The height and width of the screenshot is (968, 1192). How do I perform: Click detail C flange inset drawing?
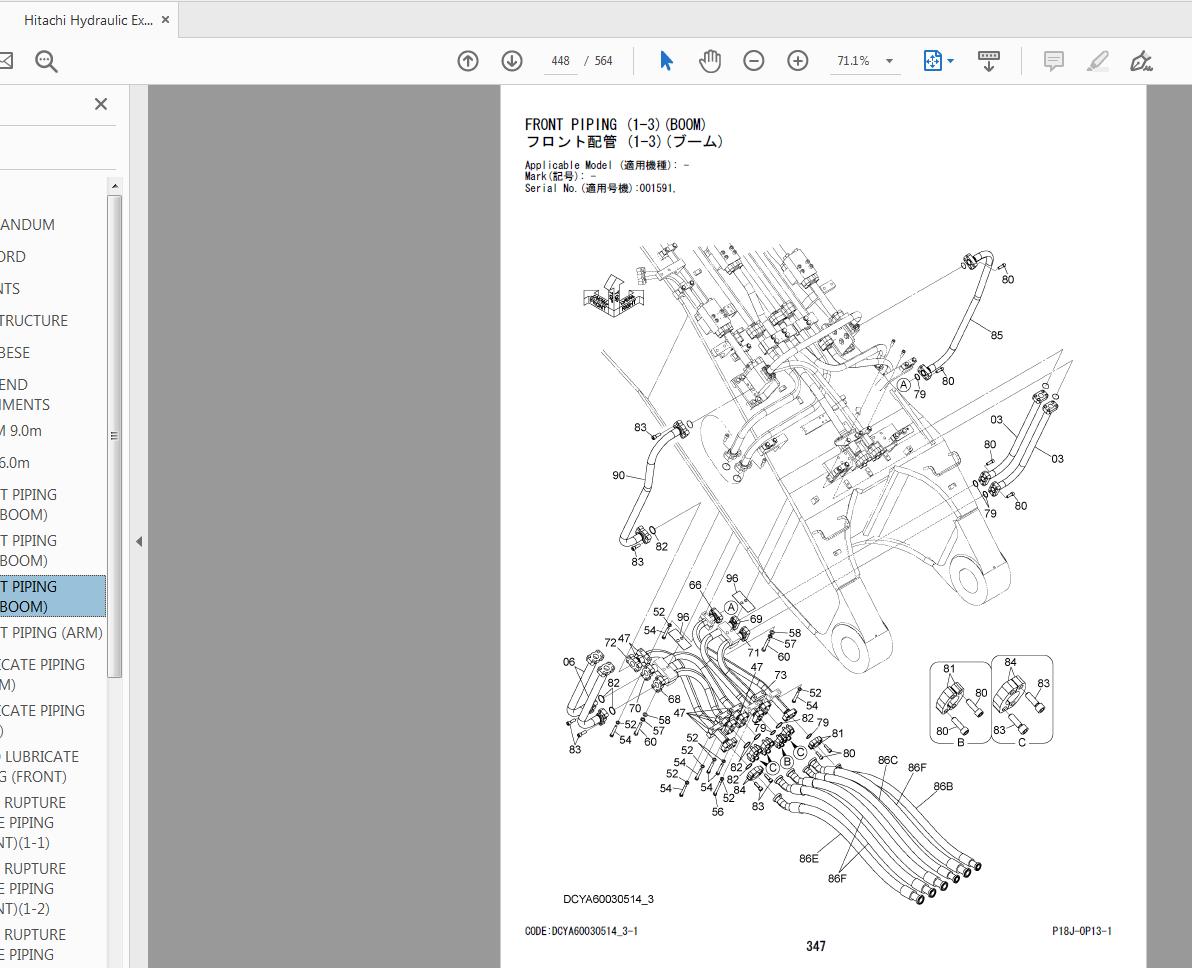tap(1022, 700)
